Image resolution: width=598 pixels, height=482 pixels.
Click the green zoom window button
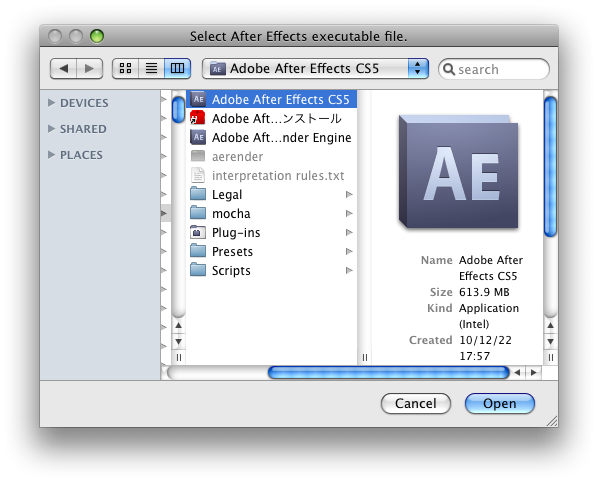[x=97, y=36]
